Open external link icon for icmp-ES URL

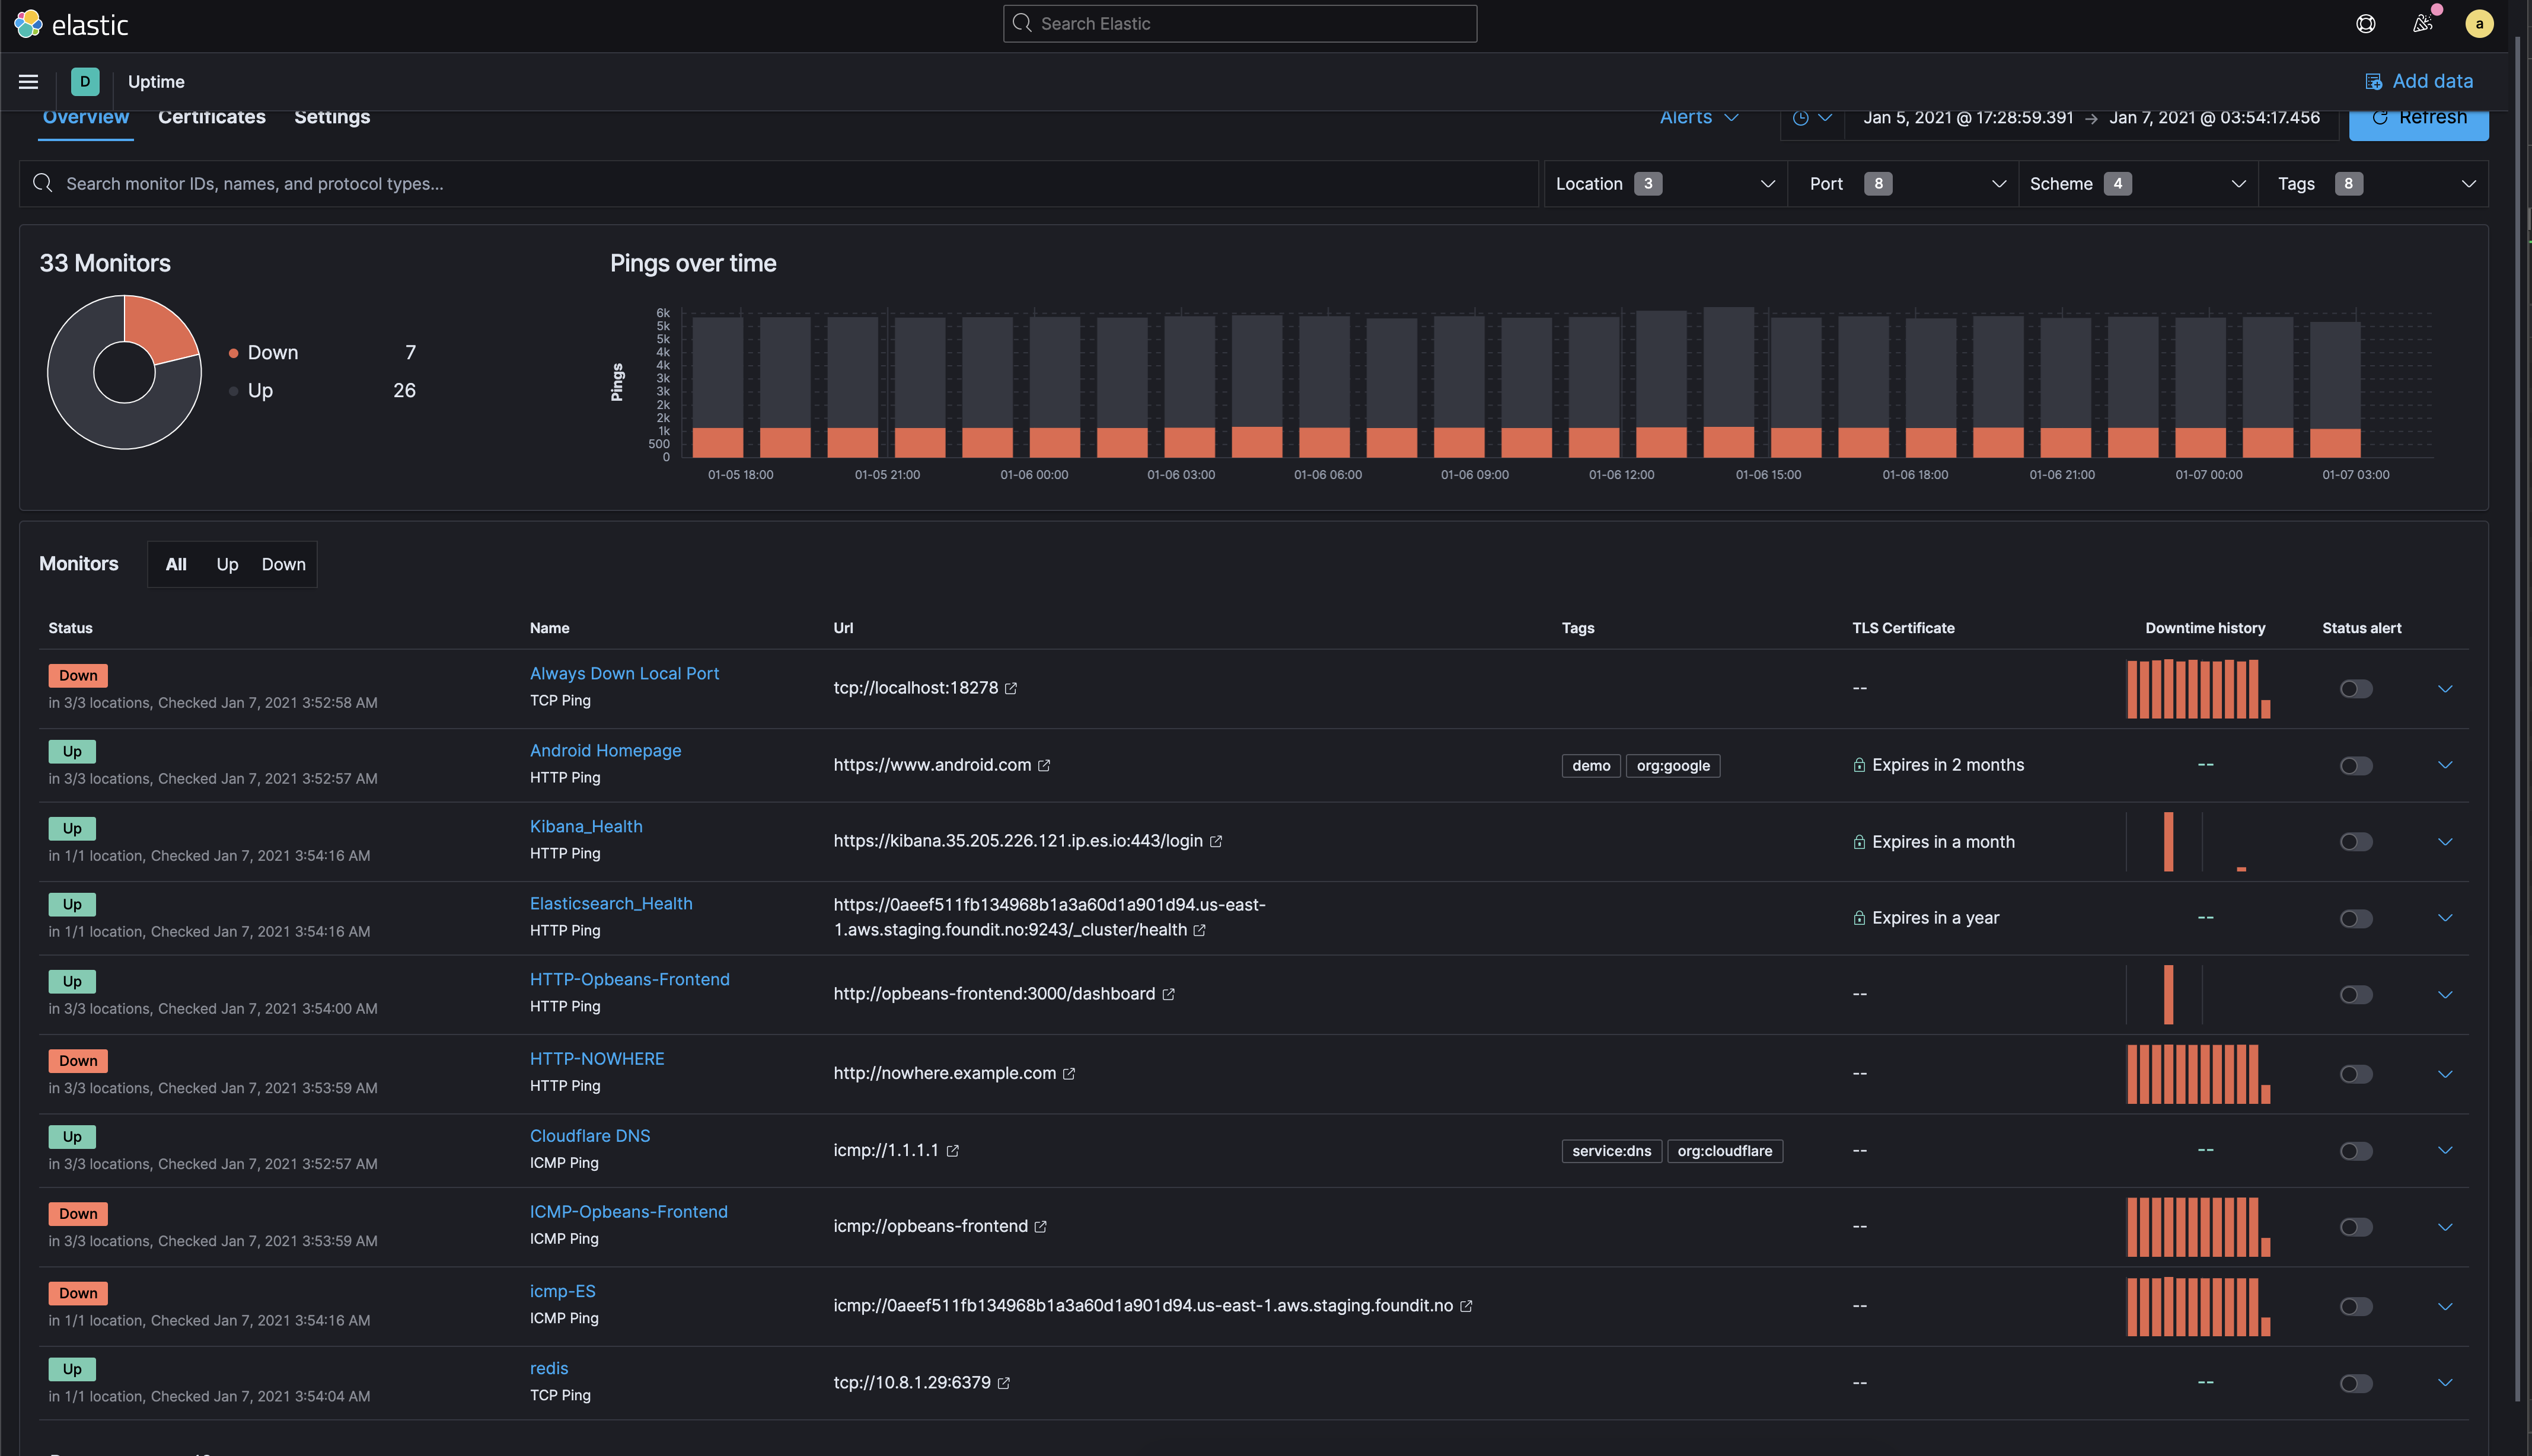click(x=1466, y=1307)
